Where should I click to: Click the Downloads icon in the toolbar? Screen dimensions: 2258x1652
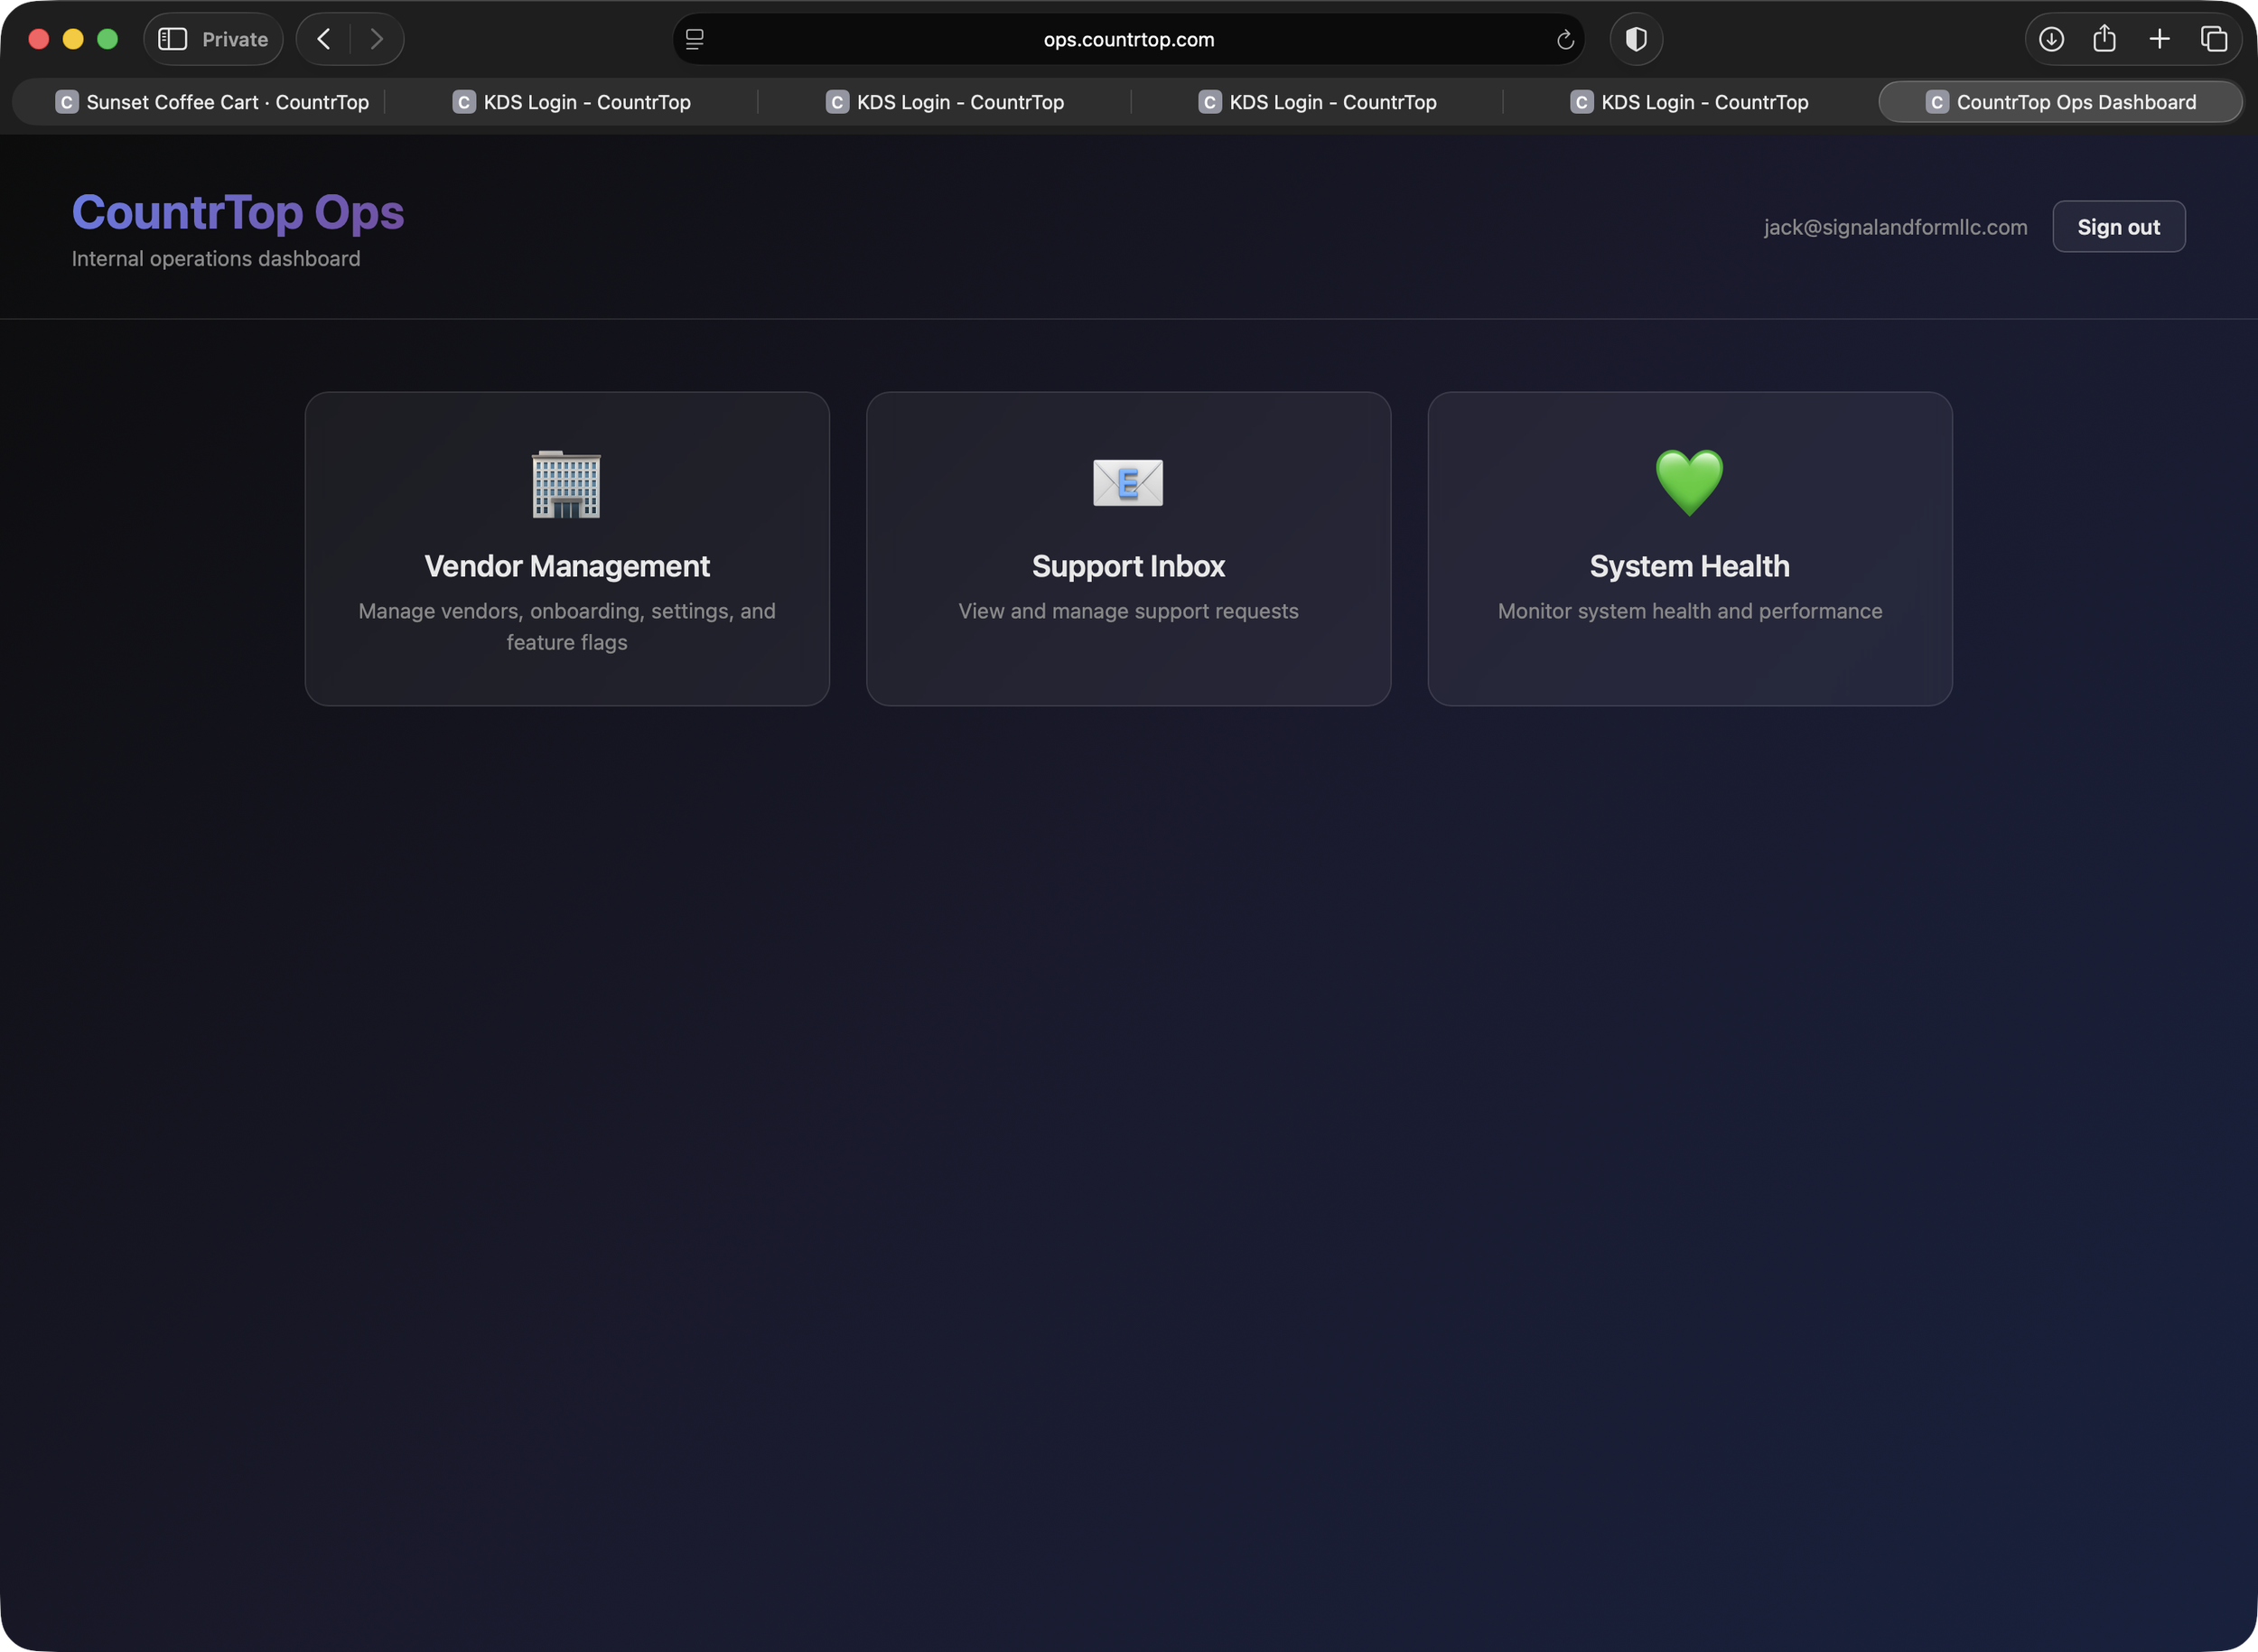(2052, 39)
